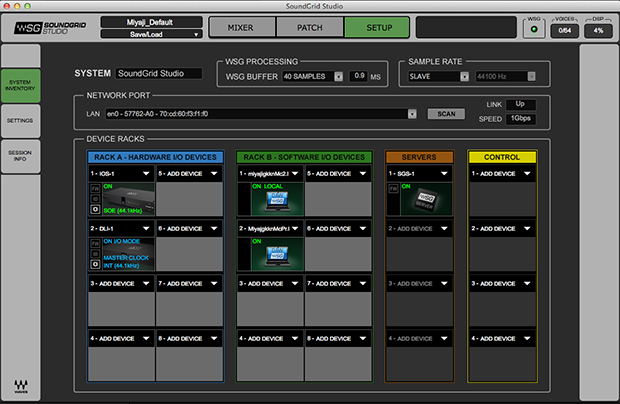
Task: Open the Session Info sidebar page
Action: (x=21, y=156)
